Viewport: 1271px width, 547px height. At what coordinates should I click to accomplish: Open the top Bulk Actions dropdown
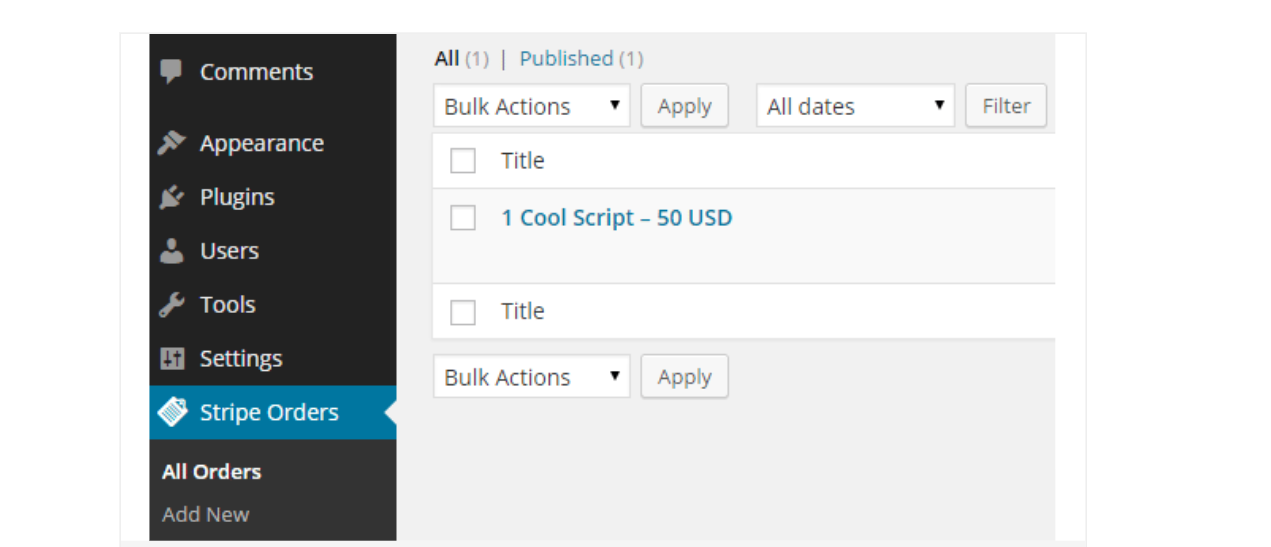pyautogui.click(x=531, y=106)
